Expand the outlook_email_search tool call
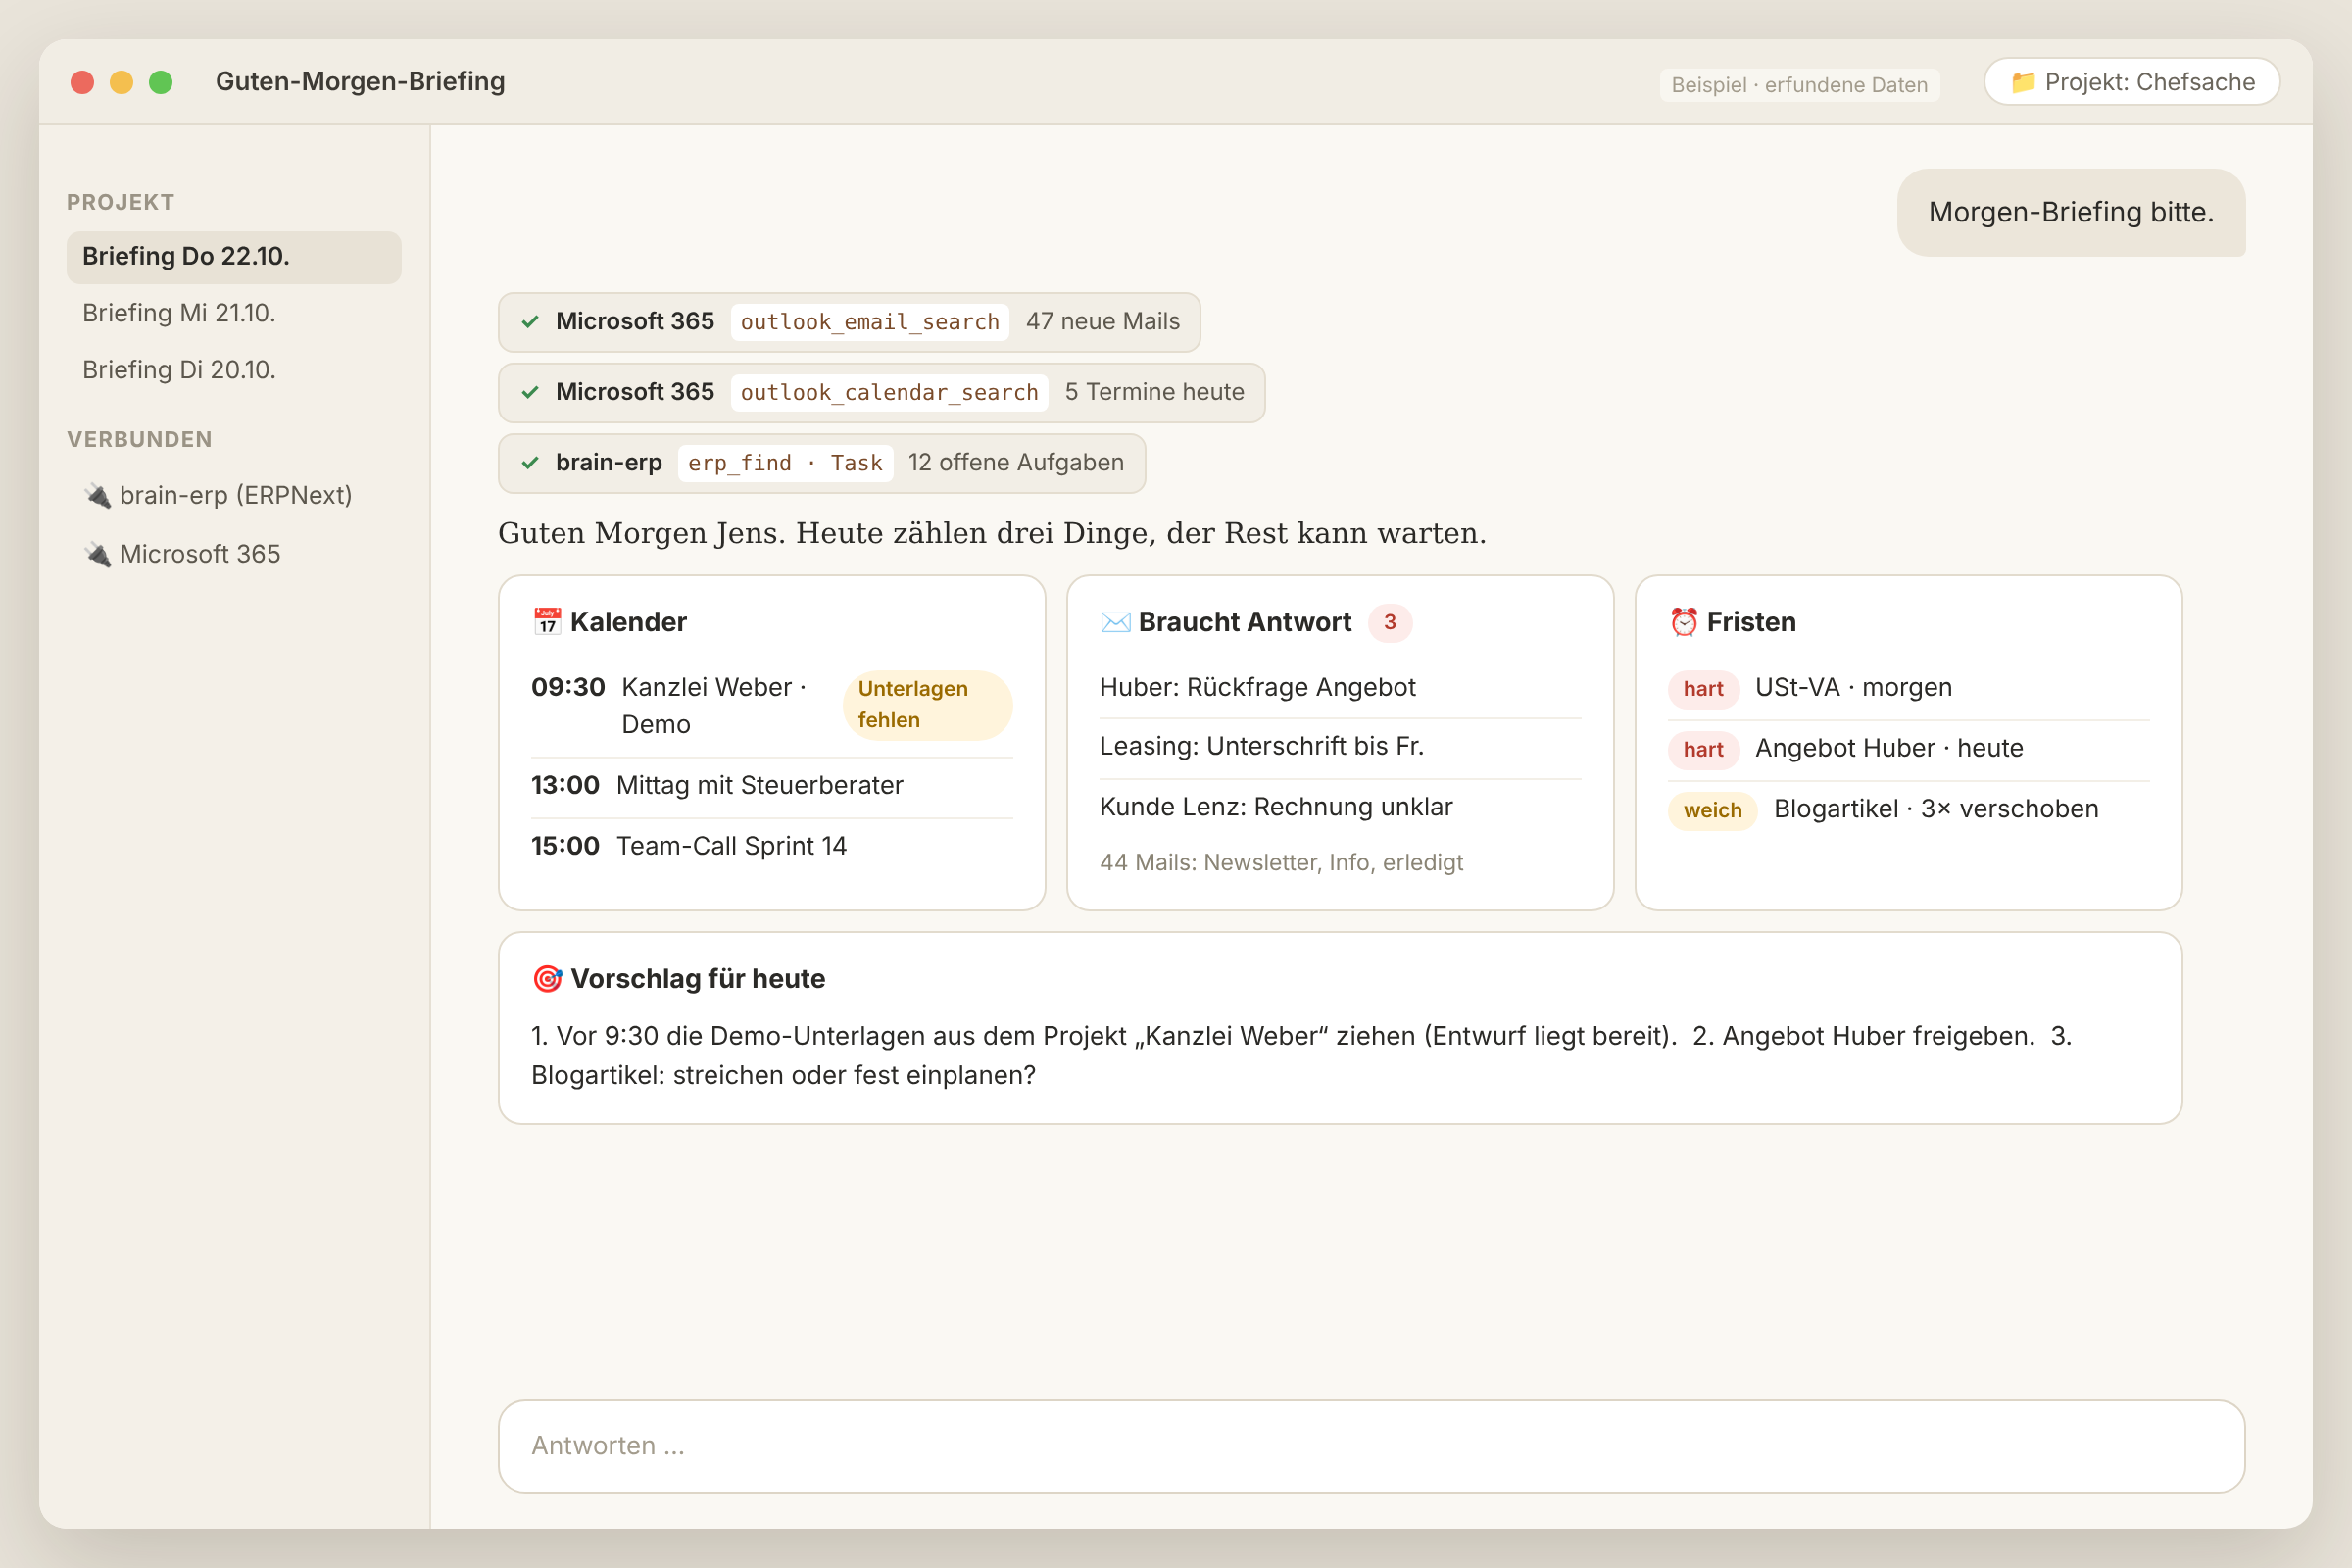Image resolution: width=2352 pixels, height=1568 pixels. point(849,322)
